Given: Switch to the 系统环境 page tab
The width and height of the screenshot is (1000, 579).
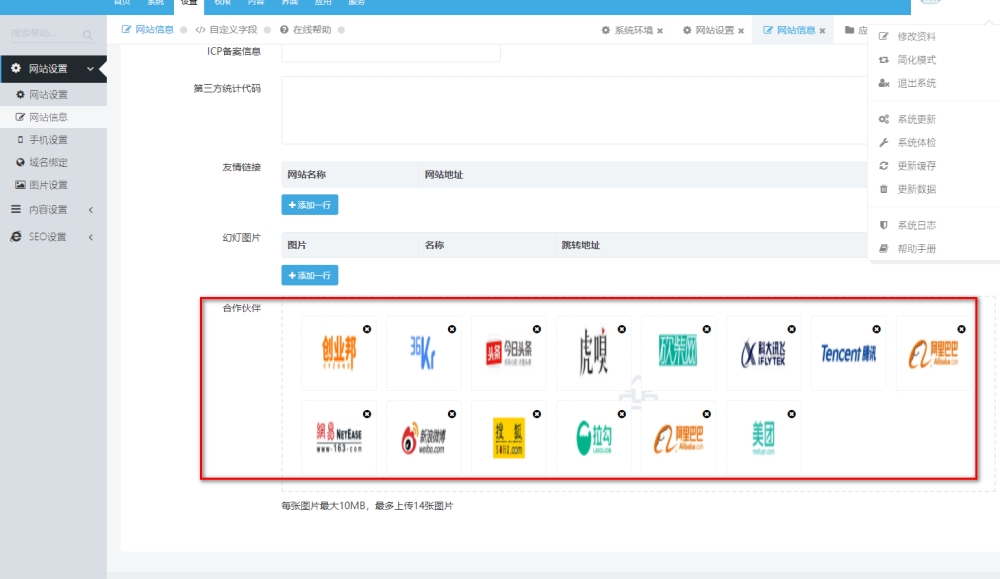Looking at the screenshot, I should click(x=628, y=30).
